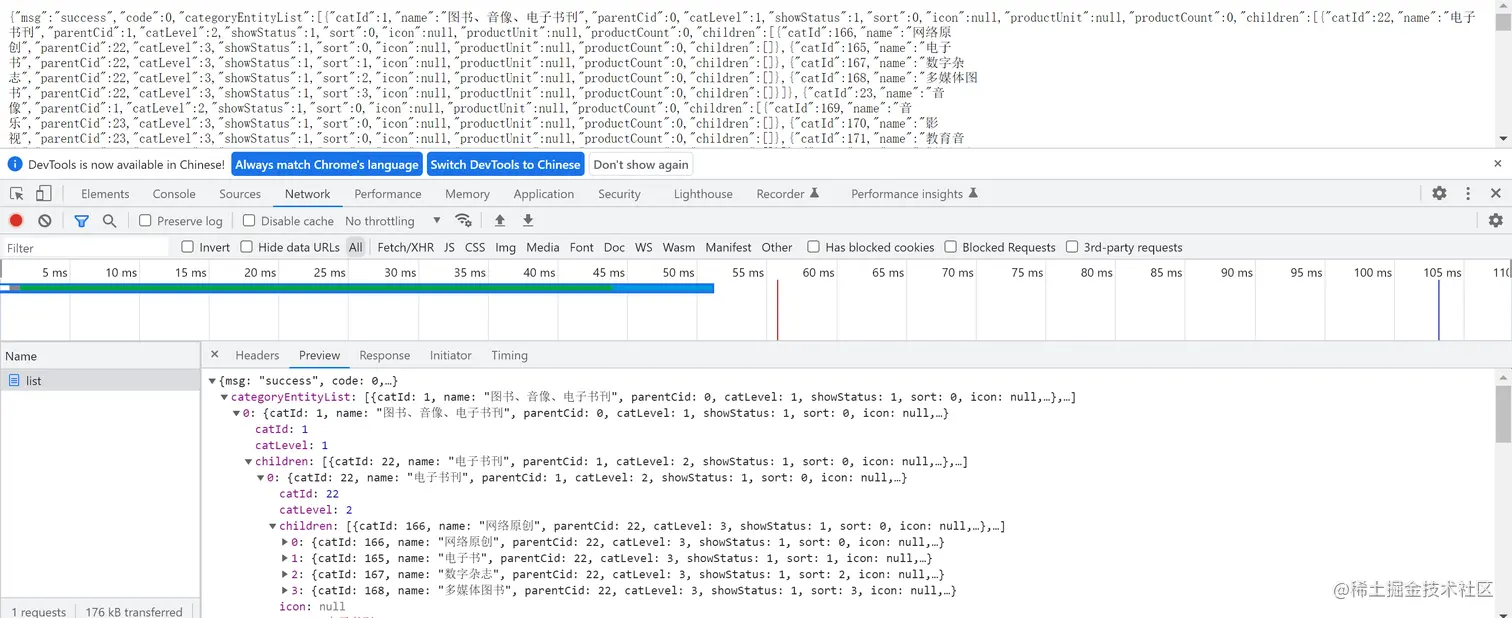Toggle the network filter funnel icon
The height and width of the screenshot is (618, 1512).
point(82,221)
